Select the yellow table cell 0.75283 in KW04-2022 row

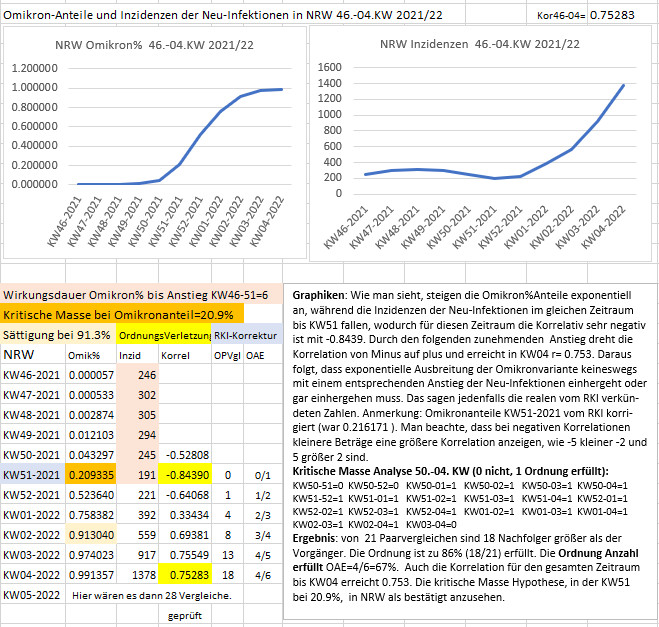click(x=185, y=575)
